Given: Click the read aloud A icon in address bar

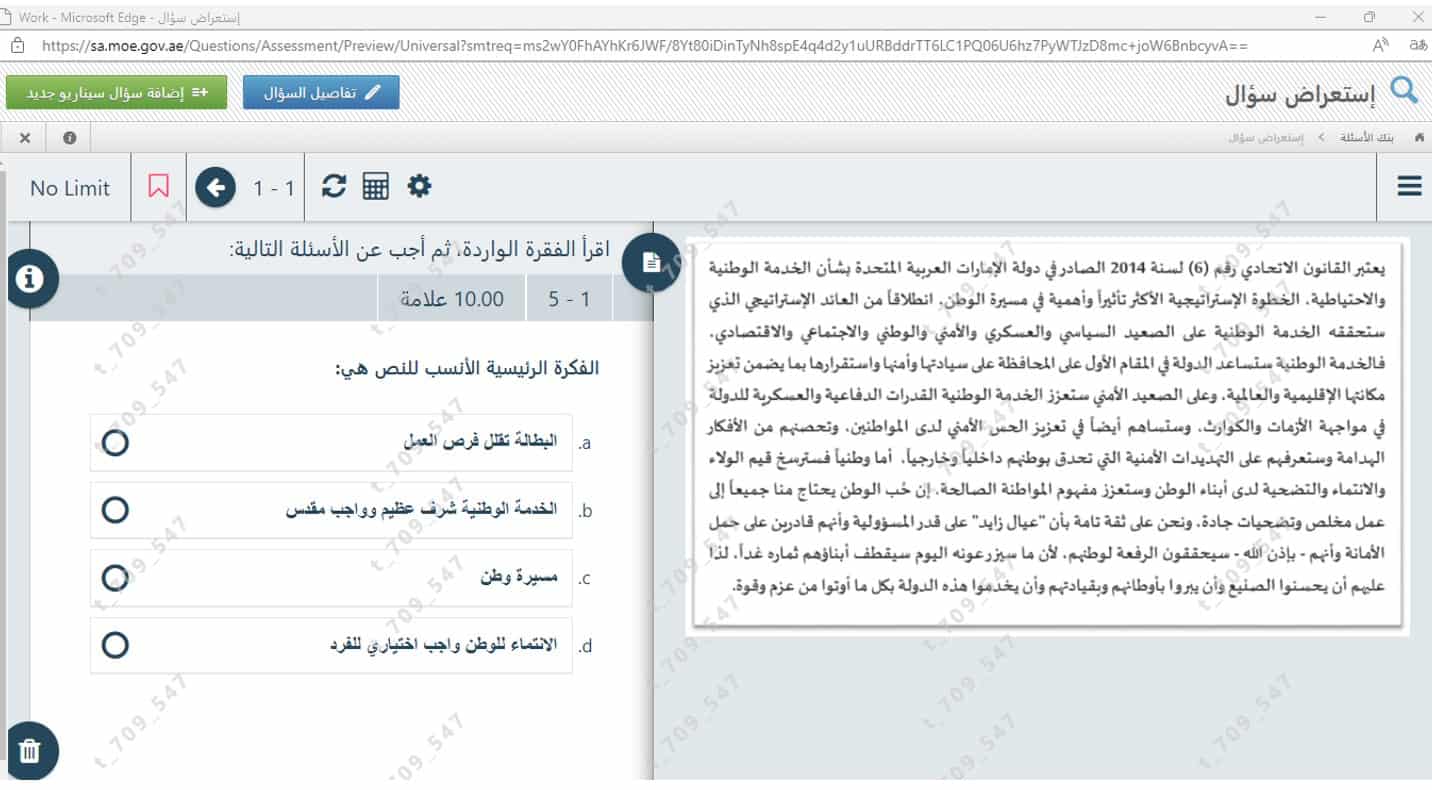Looking at the screenshot, I should [x=1381, y=45].
